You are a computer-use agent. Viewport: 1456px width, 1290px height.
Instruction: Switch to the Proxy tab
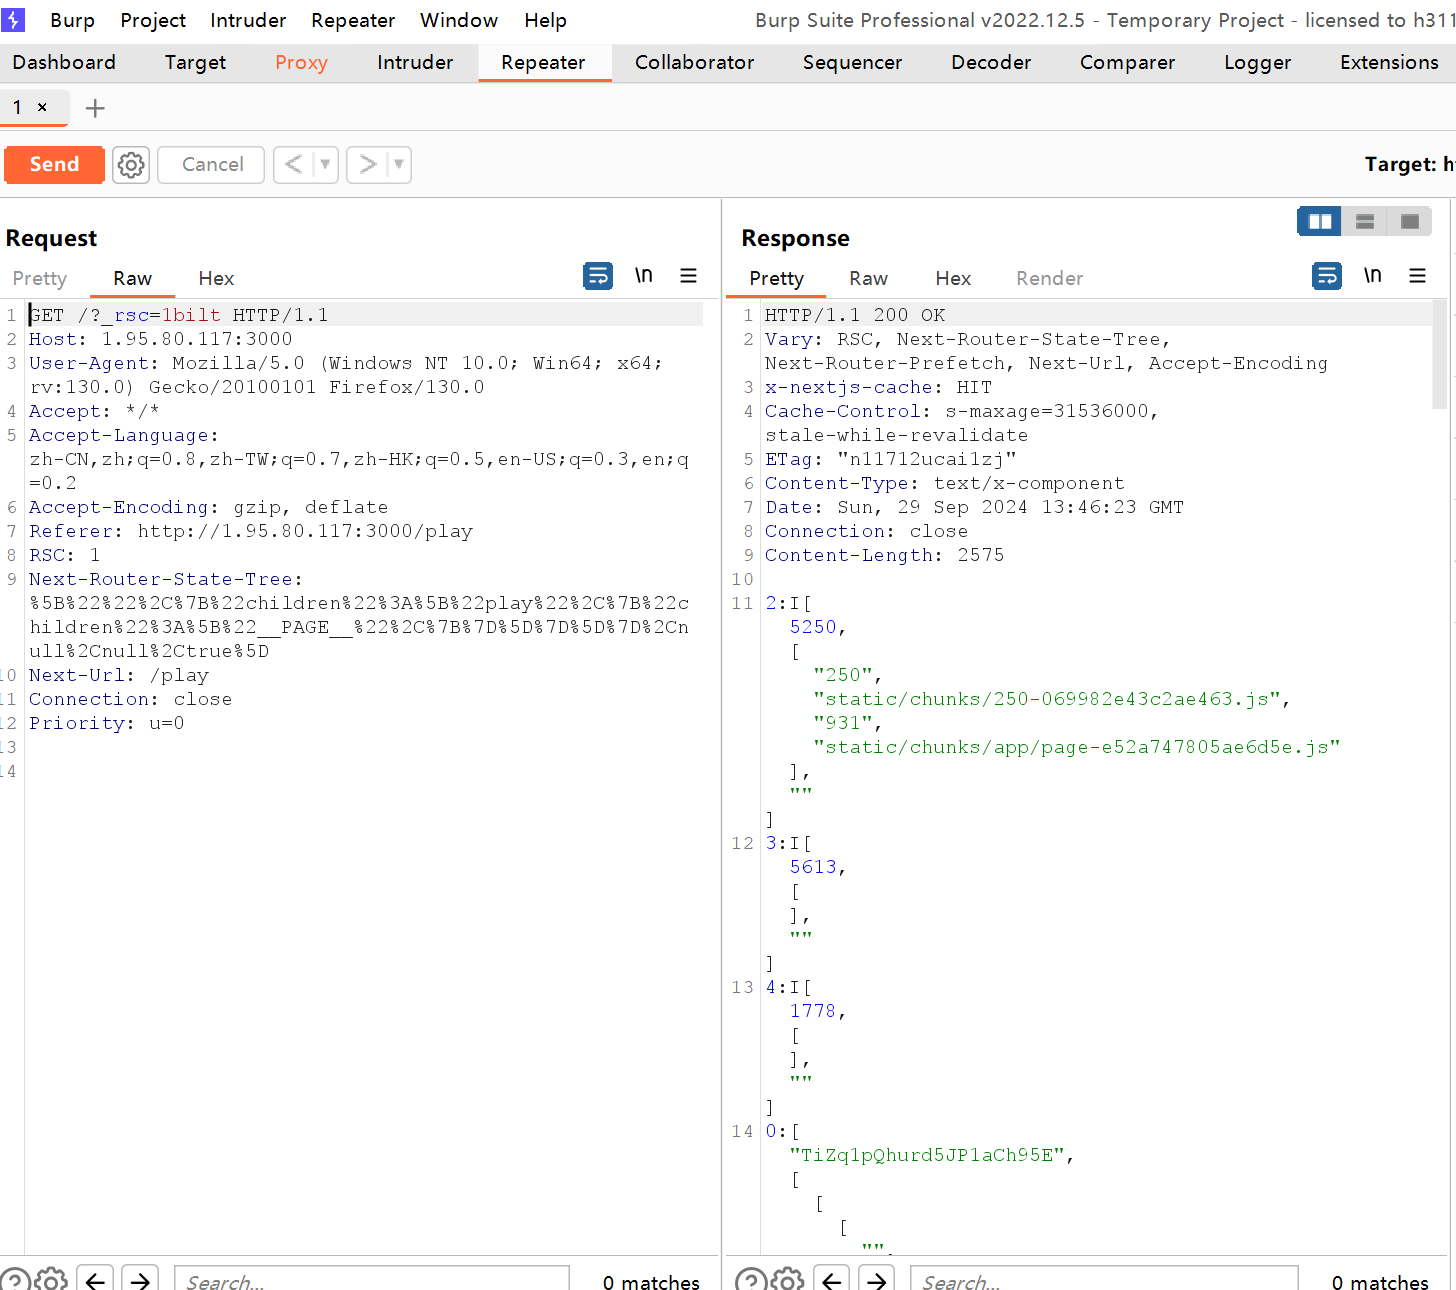coord(301,62)
